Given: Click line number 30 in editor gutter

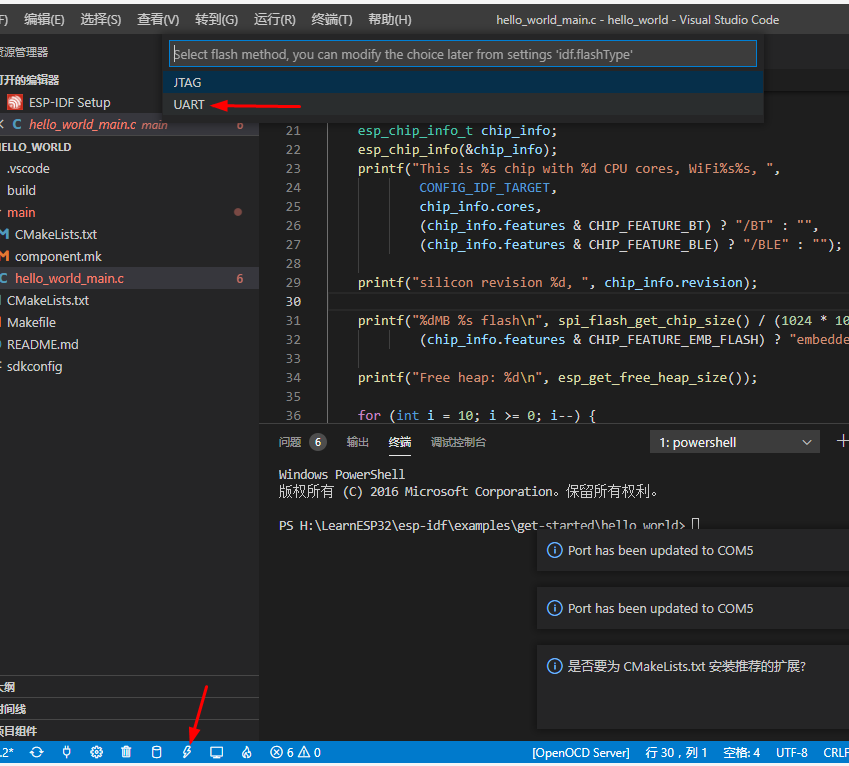Looking at the screenshot, I should pyautogui.click(x=293, y=302).
